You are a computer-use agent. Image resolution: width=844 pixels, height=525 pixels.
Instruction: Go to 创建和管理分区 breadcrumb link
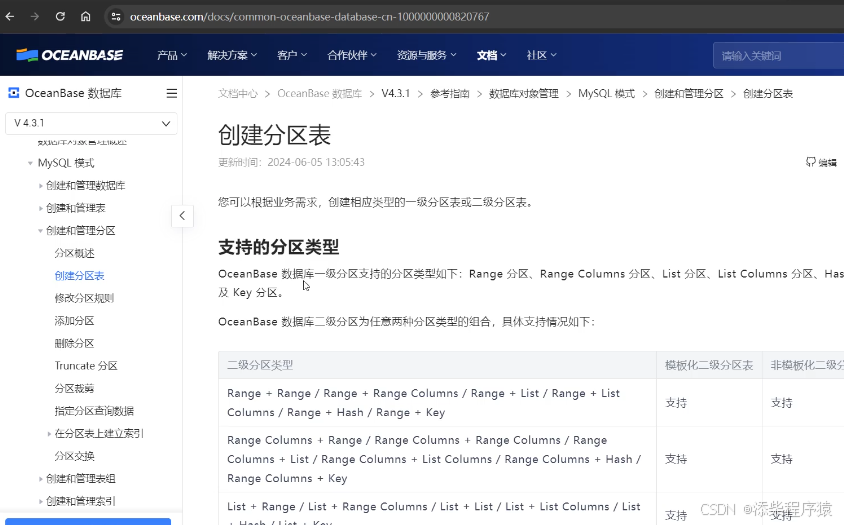click(689, 94)
